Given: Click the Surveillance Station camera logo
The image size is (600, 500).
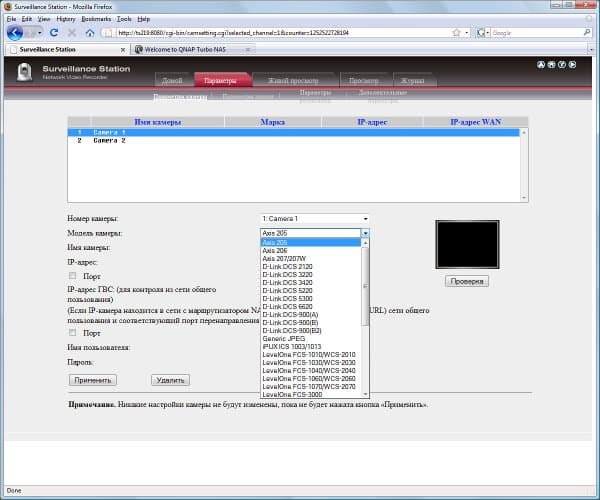Looking at the screenshot, I should 24,72.
